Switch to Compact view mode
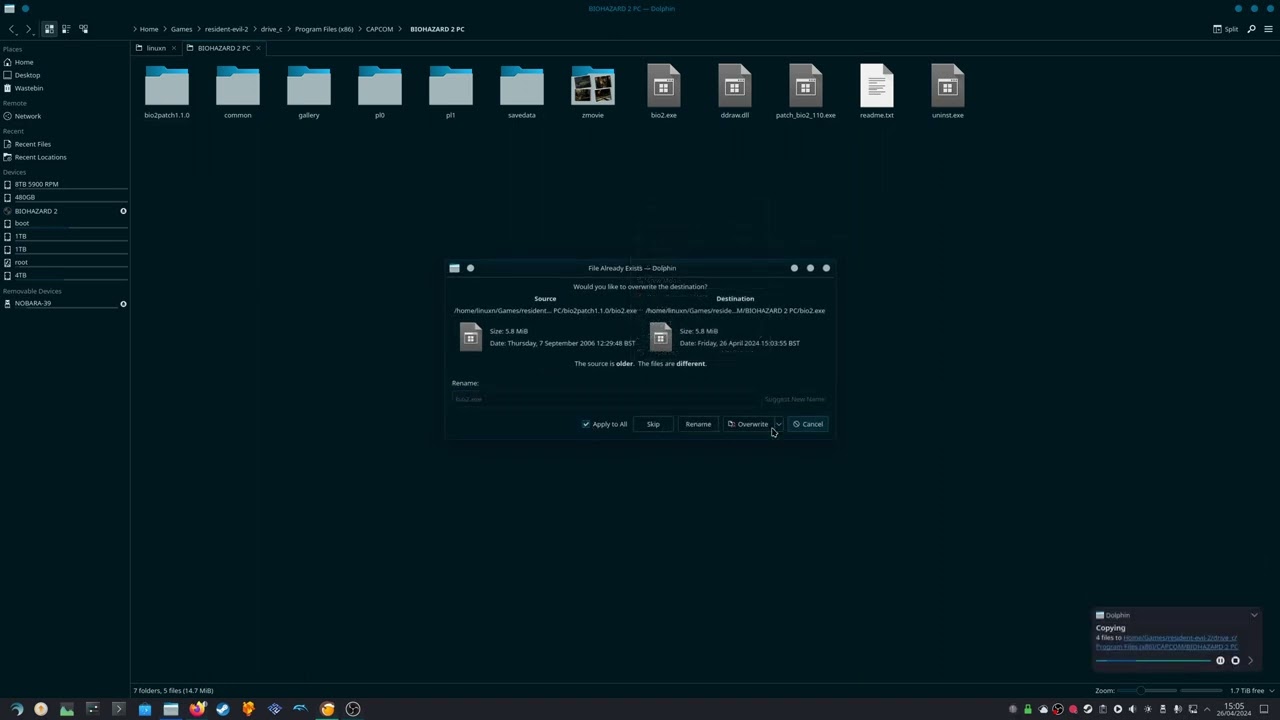The height and width of the screenshot is (720, 1280). (66, 29)
